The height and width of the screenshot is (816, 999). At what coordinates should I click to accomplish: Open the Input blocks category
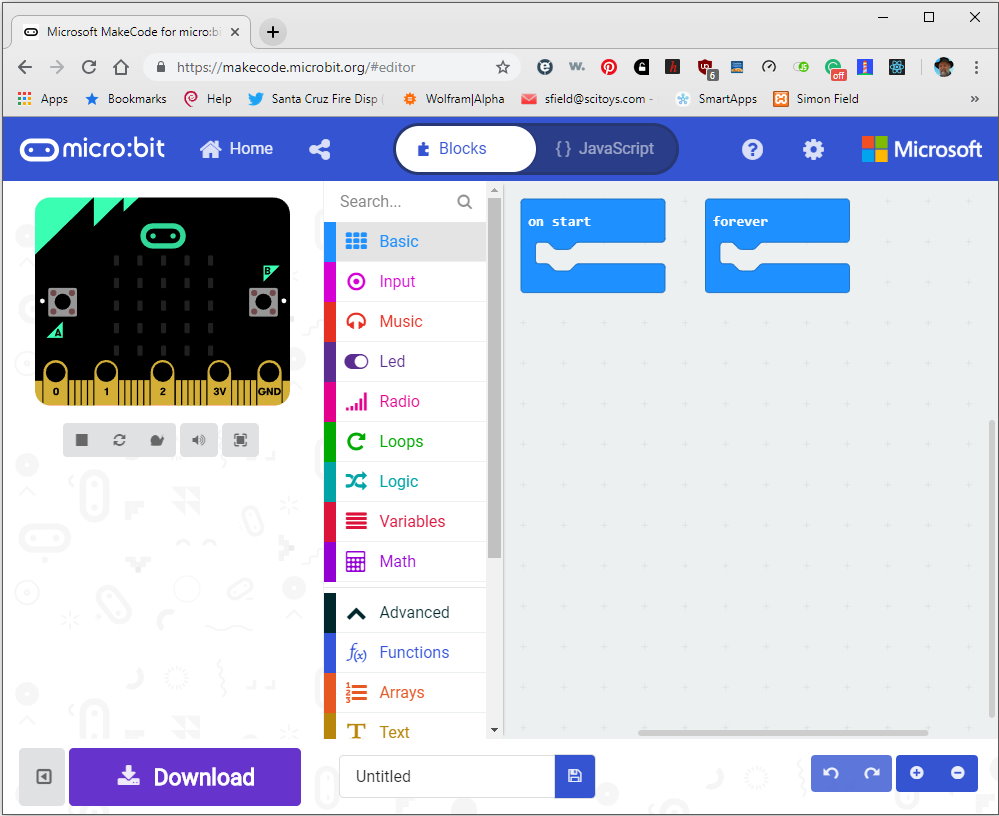tap(405, 282)
